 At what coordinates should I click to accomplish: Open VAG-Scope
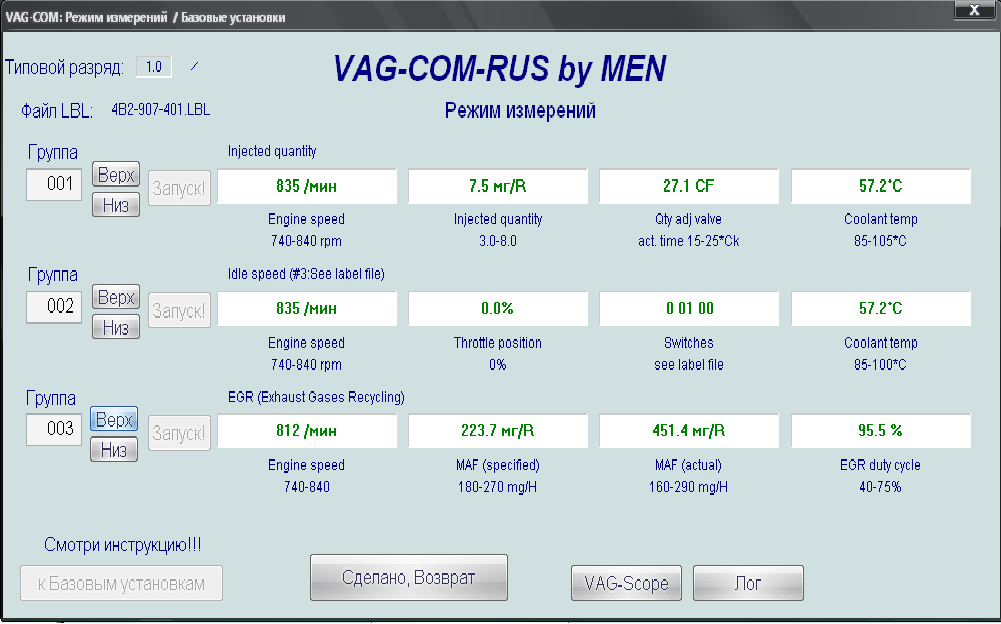pos(626,583)
